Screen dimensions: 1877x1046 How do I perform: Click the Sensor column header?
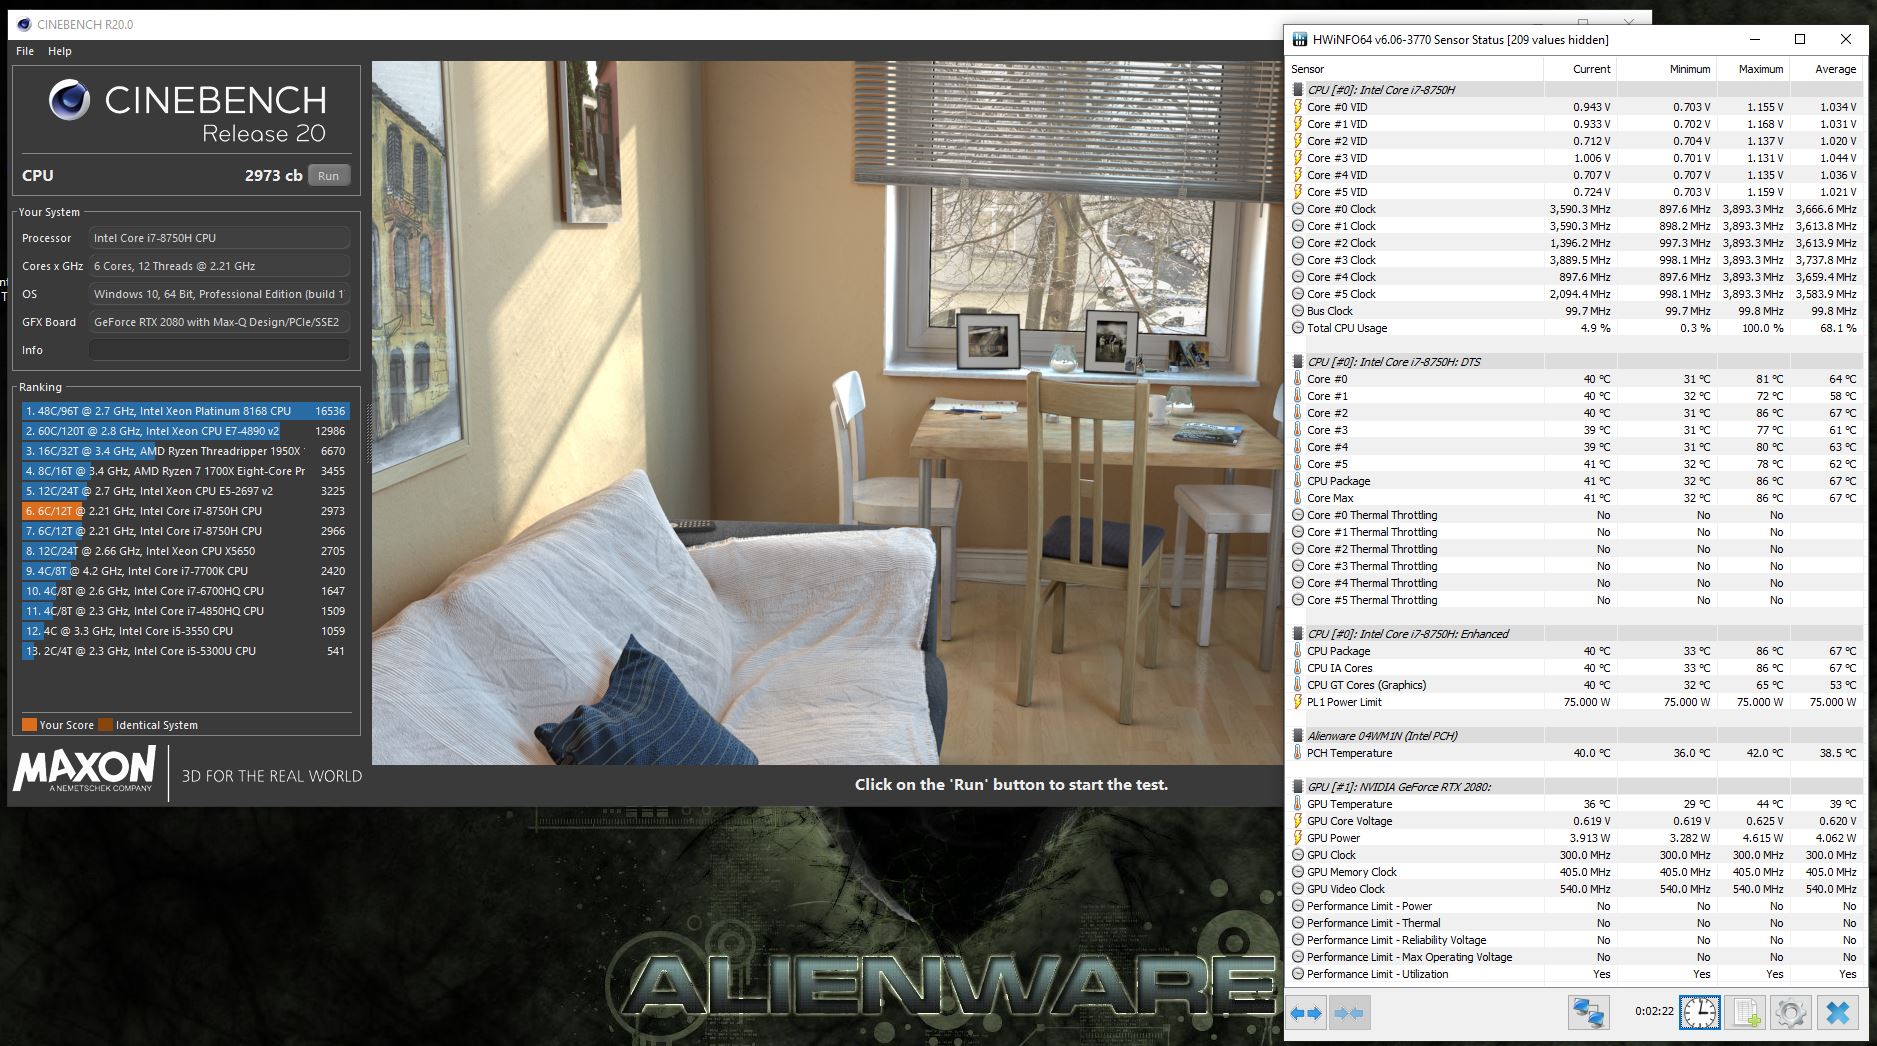tap(1415, 69)
